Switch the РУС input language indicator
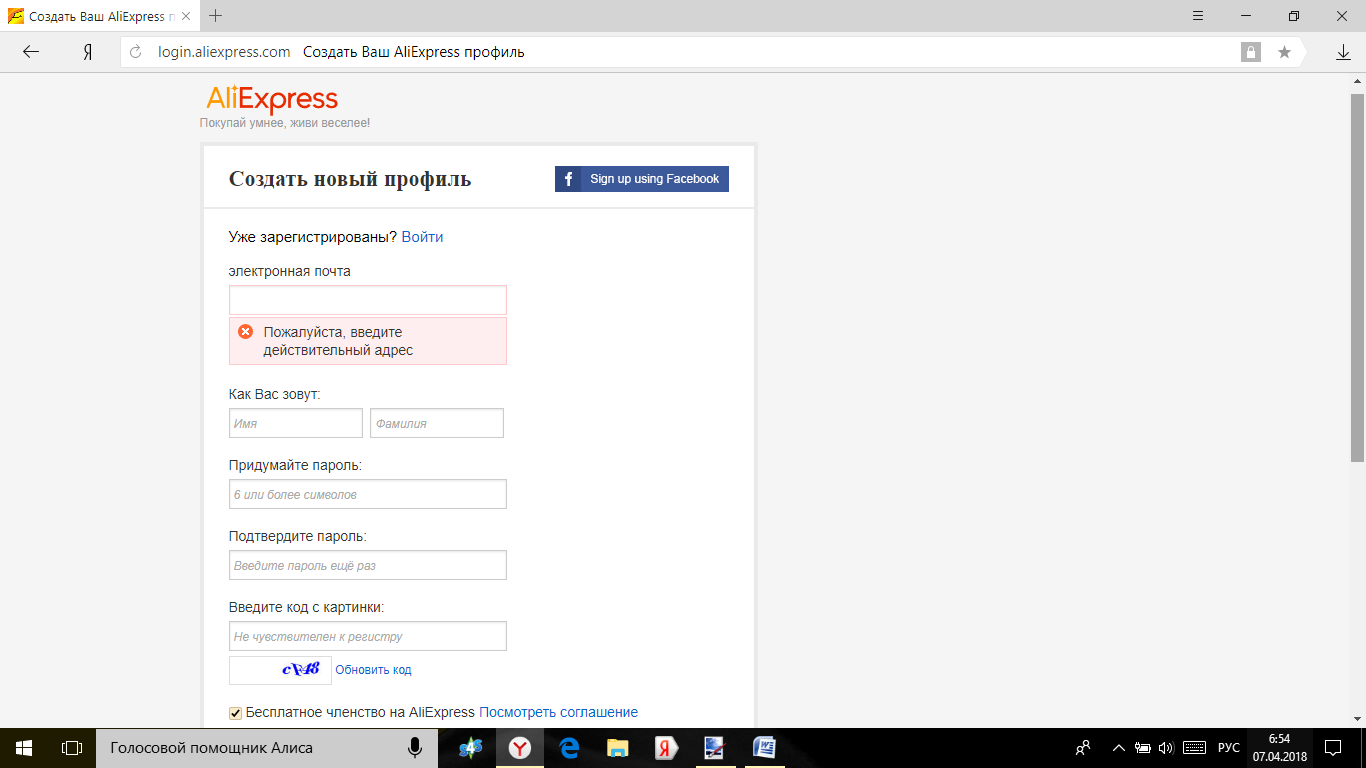 point(1228,747)
